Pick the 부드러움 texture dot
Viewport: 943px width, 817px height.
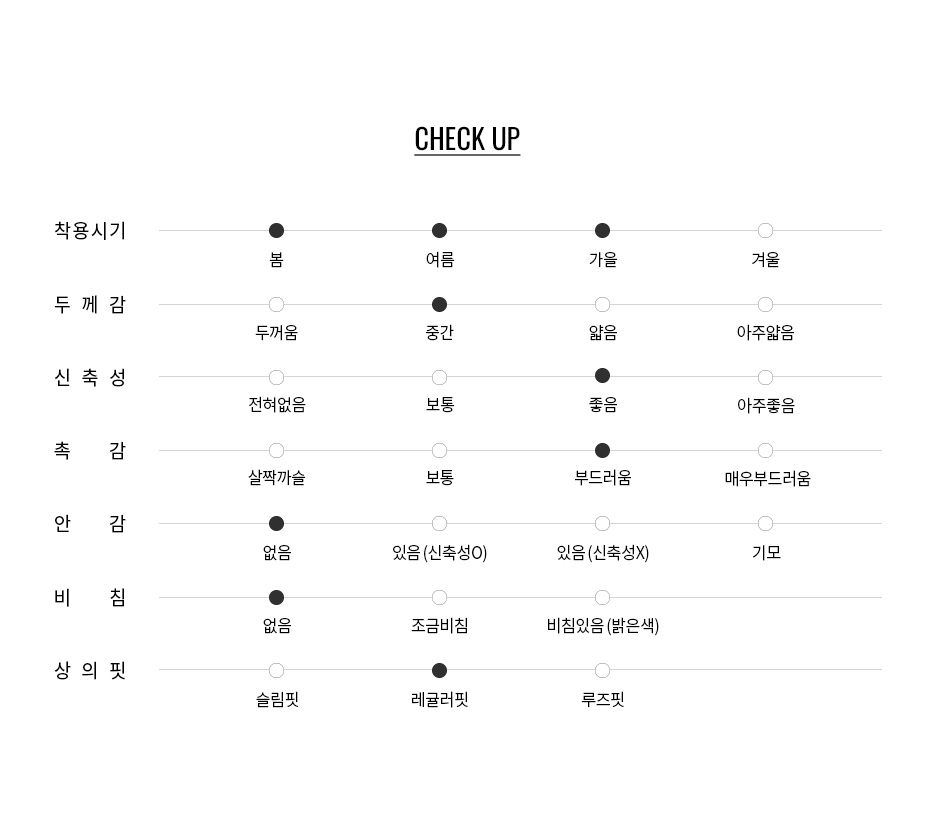tap(602, 451)
